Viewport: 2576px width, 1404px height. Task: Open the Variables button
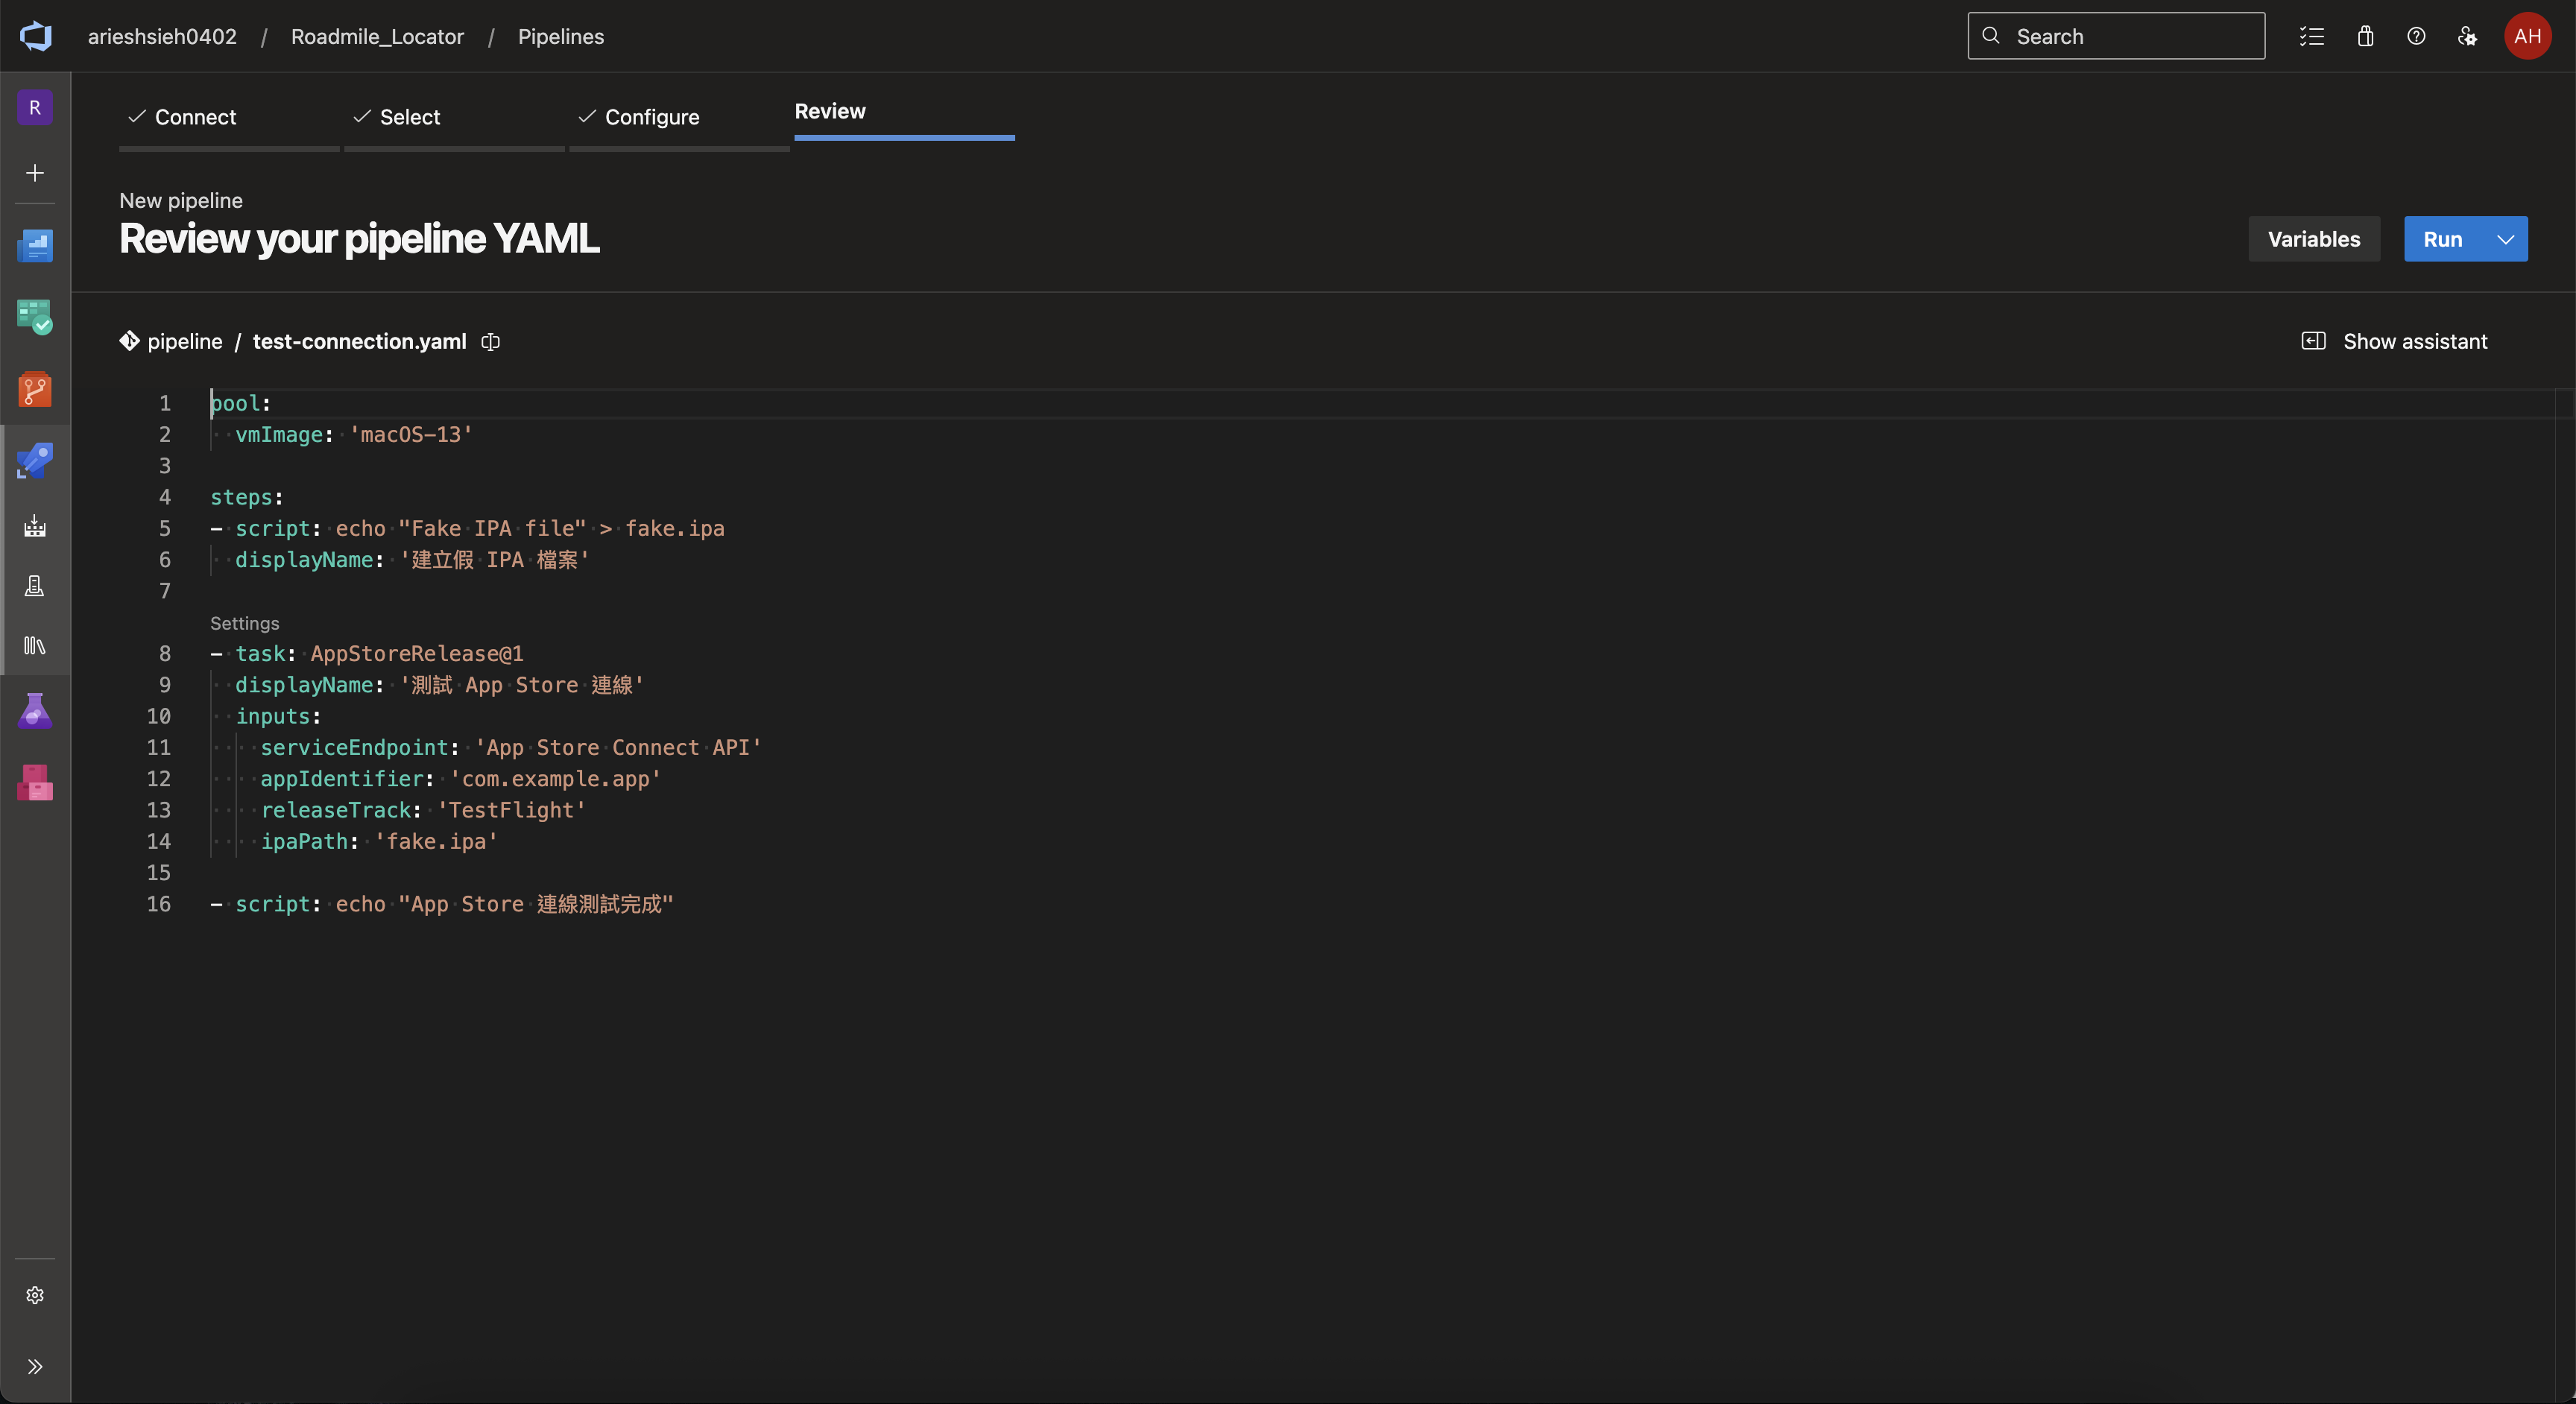(x=2313, y=239)
